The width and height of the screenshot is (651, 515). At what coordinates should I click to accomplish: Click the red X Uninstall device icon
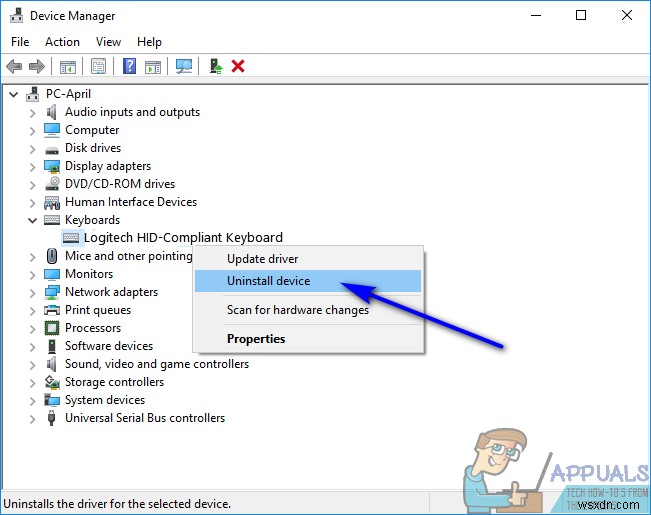(x=238, y=66)
